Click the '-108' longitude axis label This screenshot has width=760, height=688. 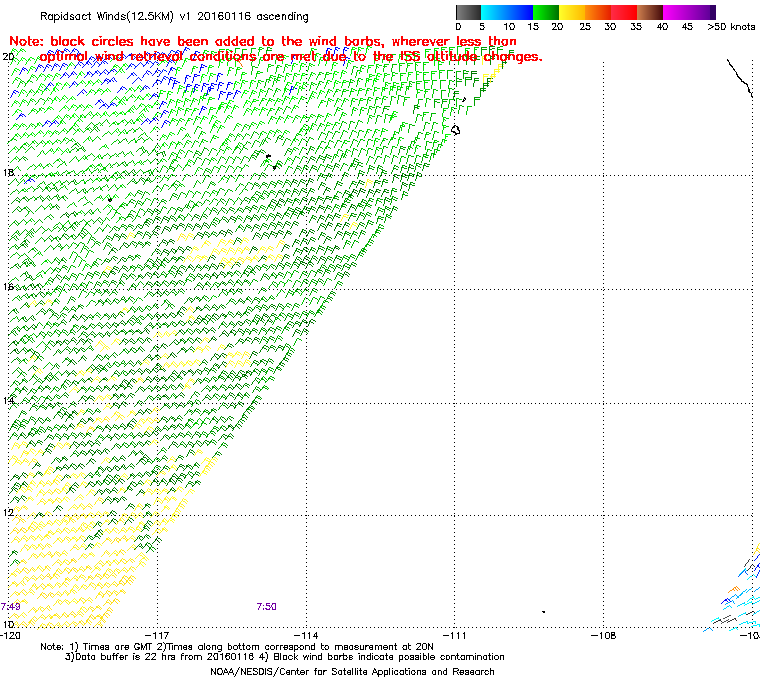[x=603, y=635]
